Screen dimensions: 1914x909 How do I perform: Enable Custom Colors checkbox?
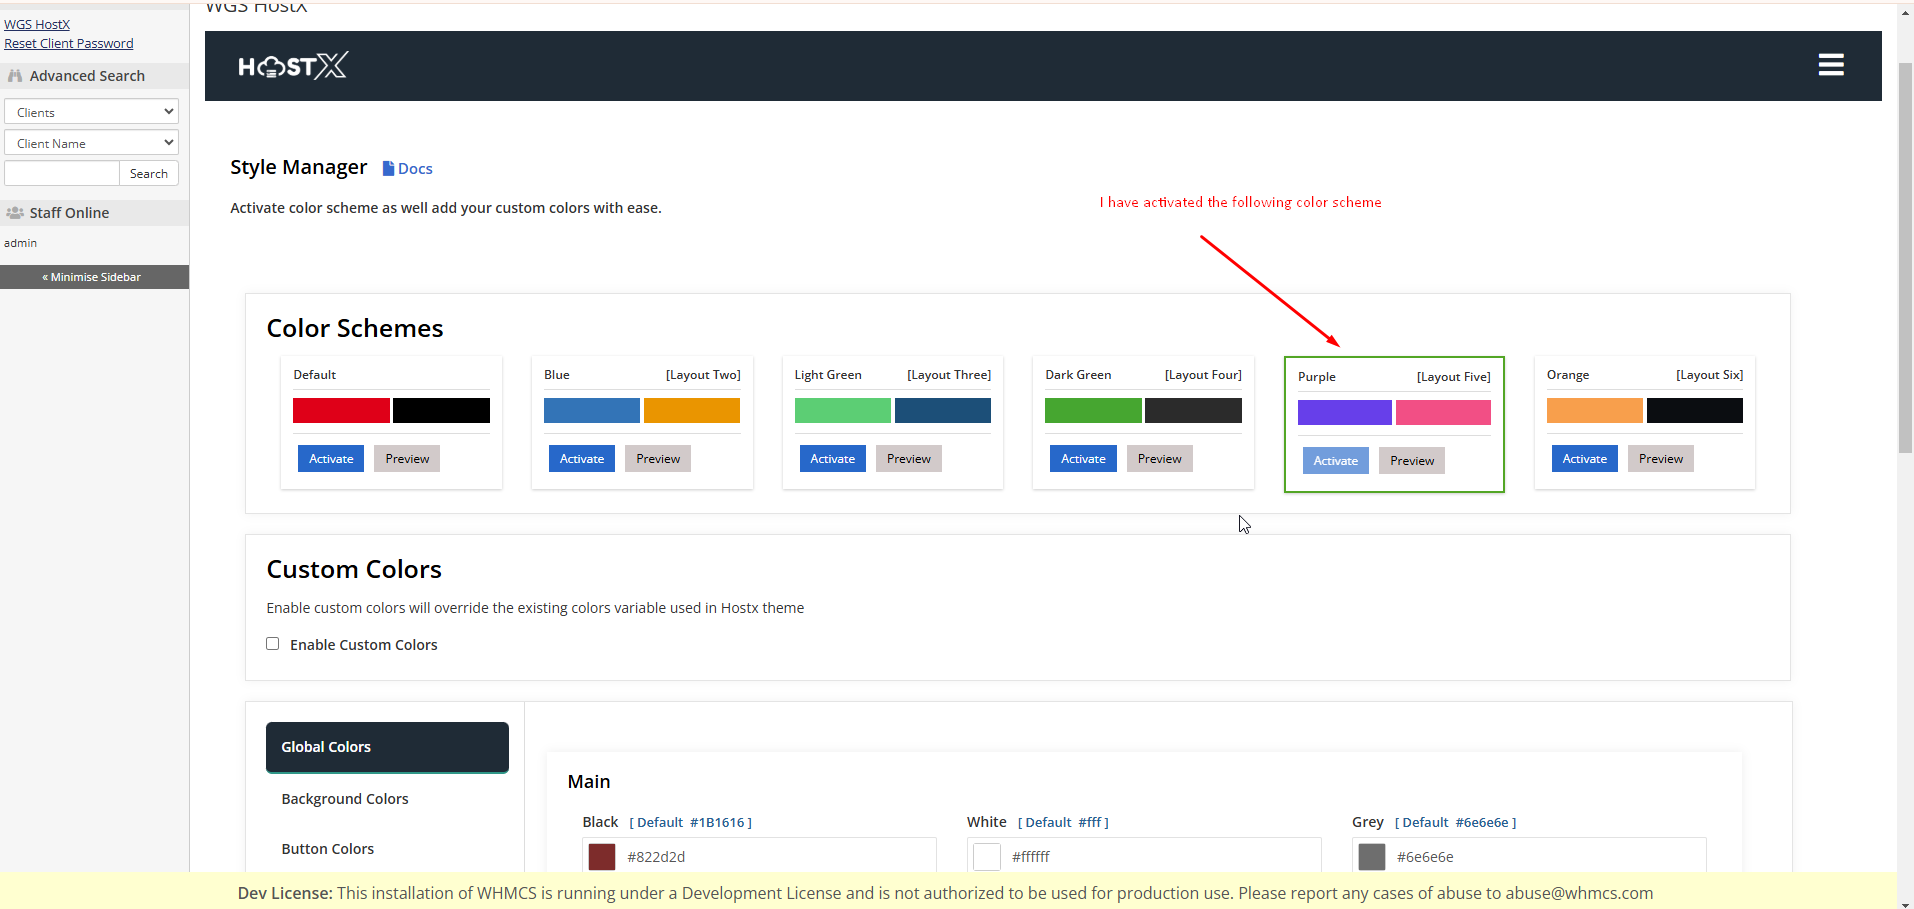pos(273,644)
